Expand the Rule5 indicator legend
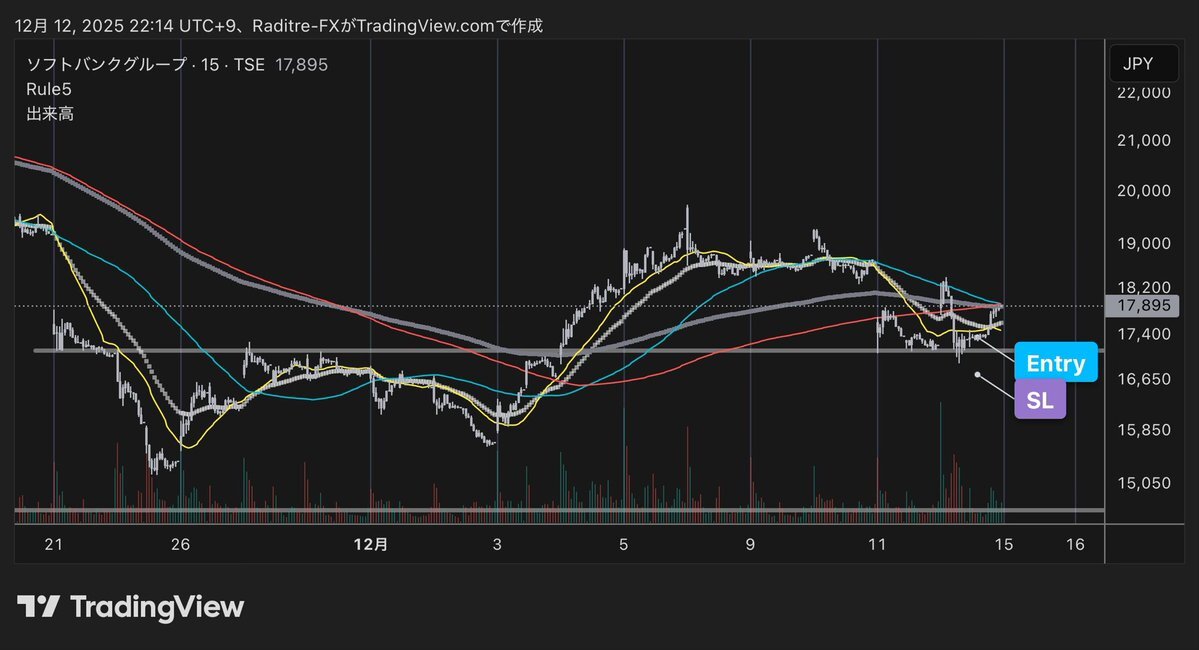The image size is (1199, 650). point(48,89)
